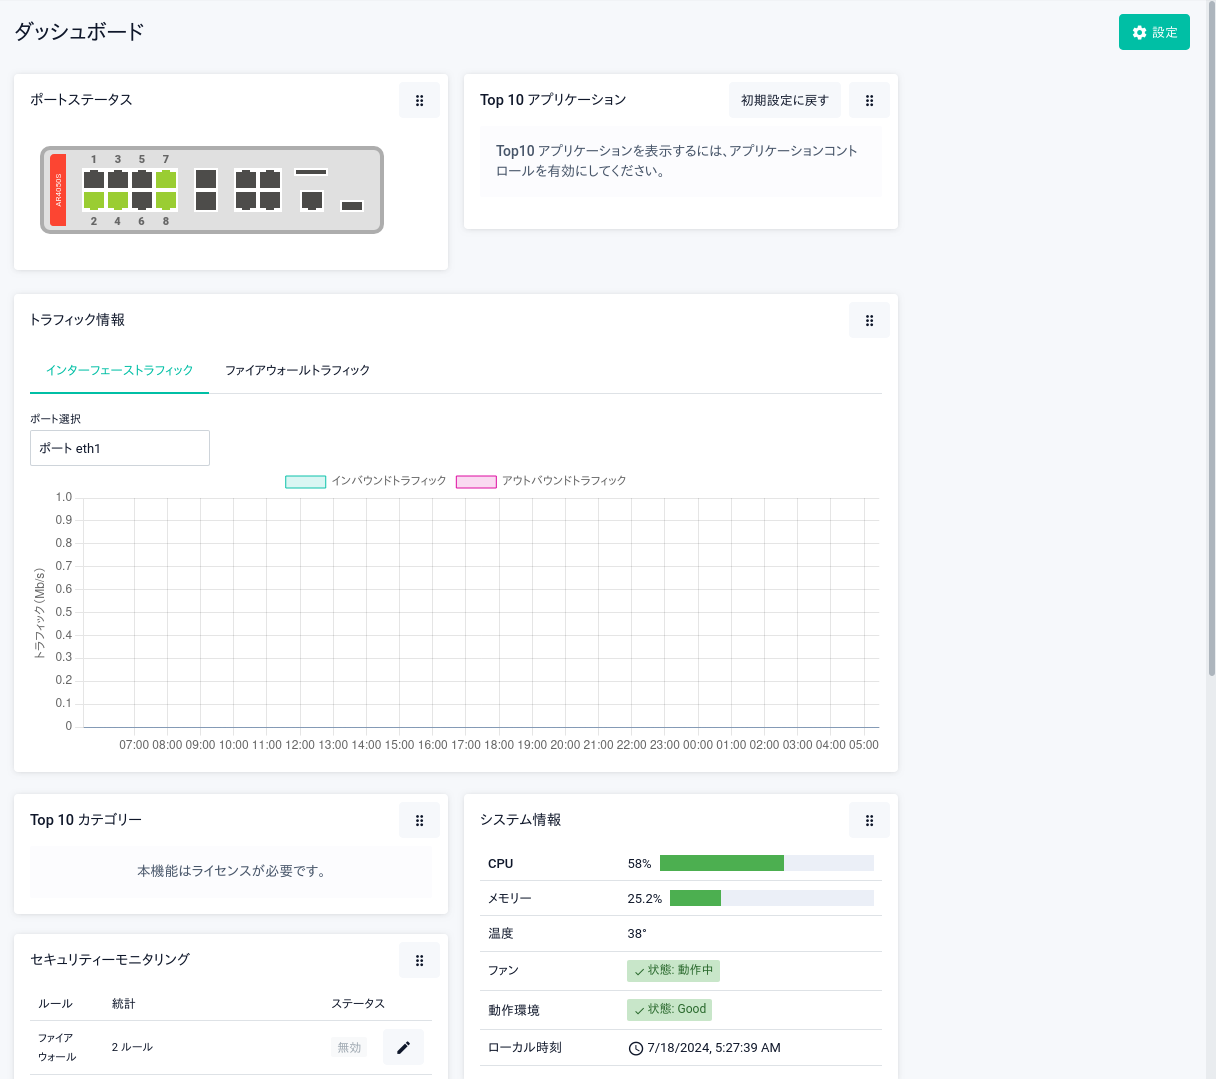Click セキュリティーモニタリング panel grip icon
This screenshot has width=1216, height=1079.
pos(419,960)
